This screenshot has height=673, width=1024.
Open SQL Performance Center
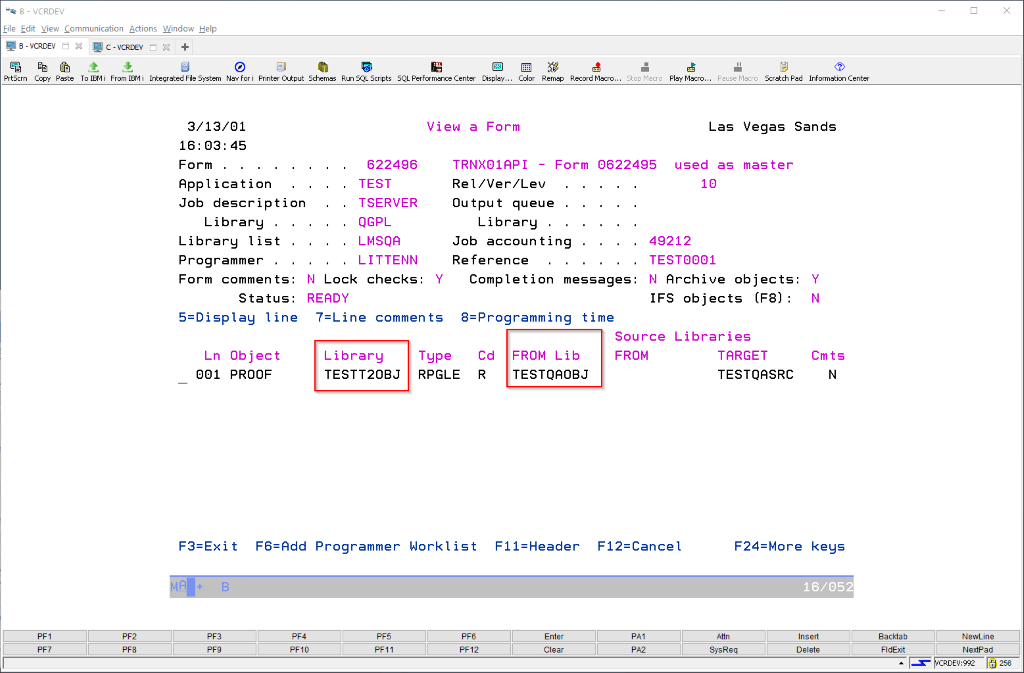(x=436, y=71)
